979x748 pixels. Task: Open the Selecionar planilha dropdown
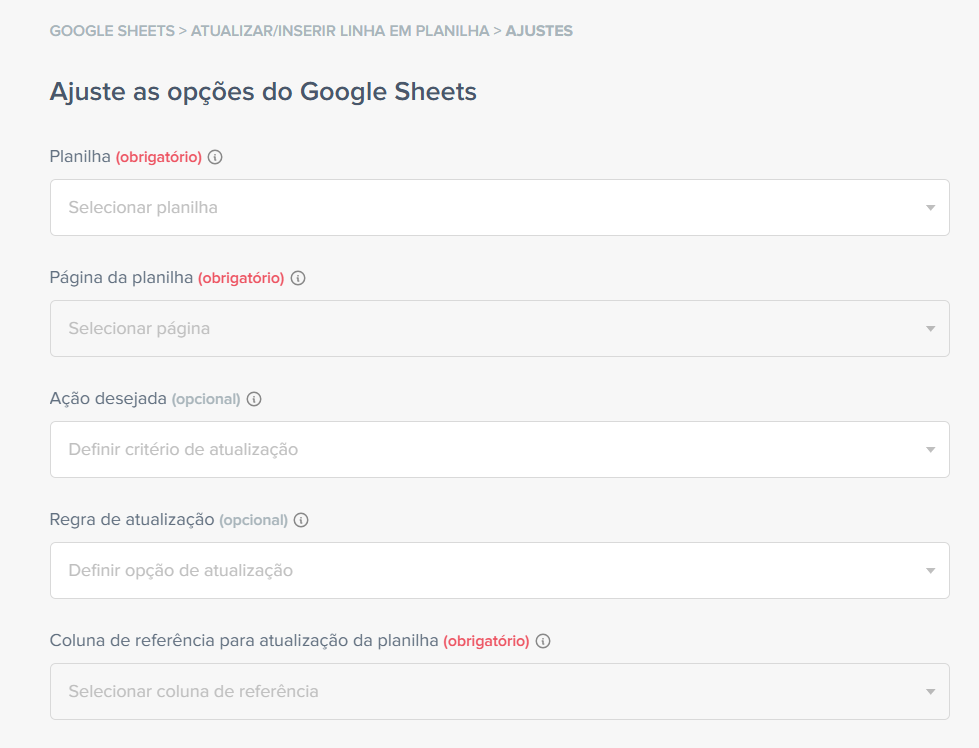point(499,207)
